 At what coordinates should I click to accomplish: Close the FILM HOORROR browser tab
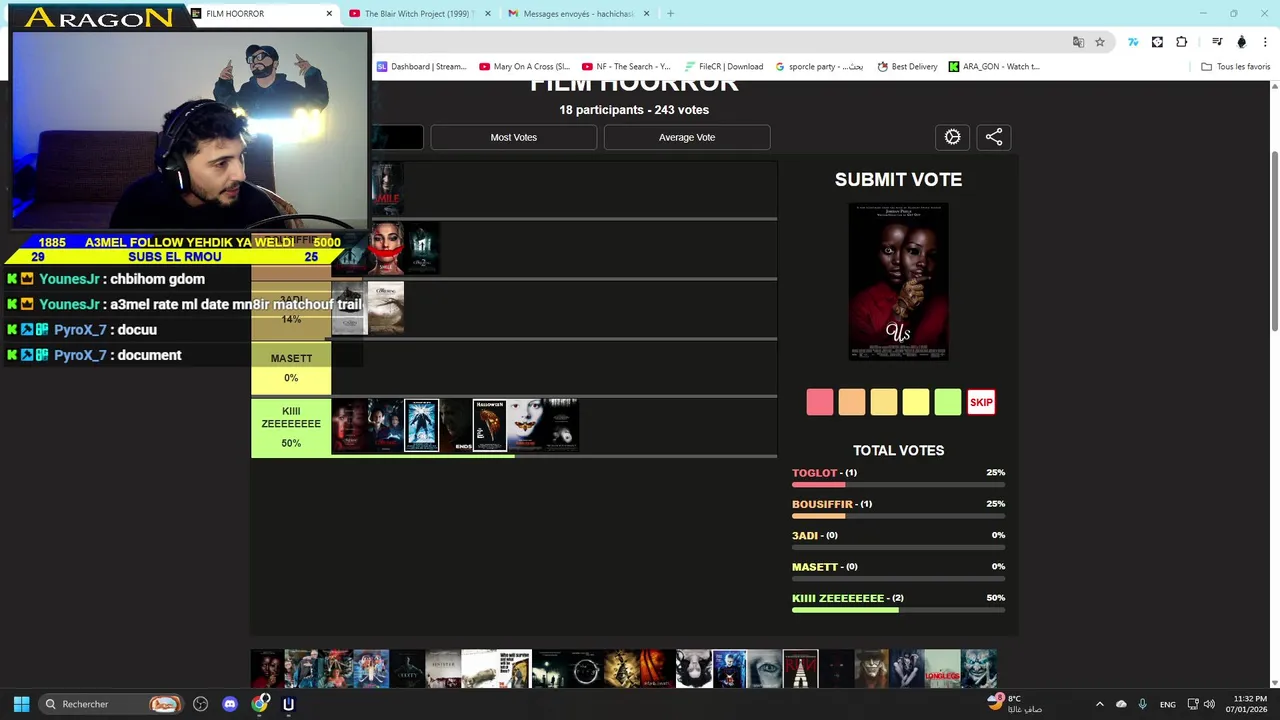pos(329,14)
